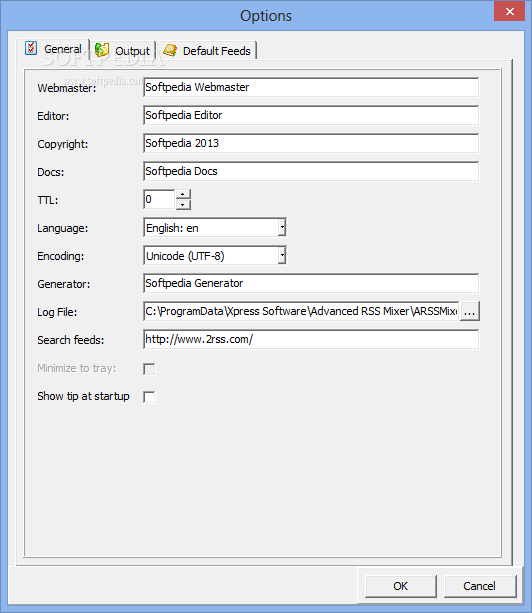This screenshot has width=532, height=613.
Task: Toggle the Minimize to tray checkbox
Action: (x=149, y=369)
